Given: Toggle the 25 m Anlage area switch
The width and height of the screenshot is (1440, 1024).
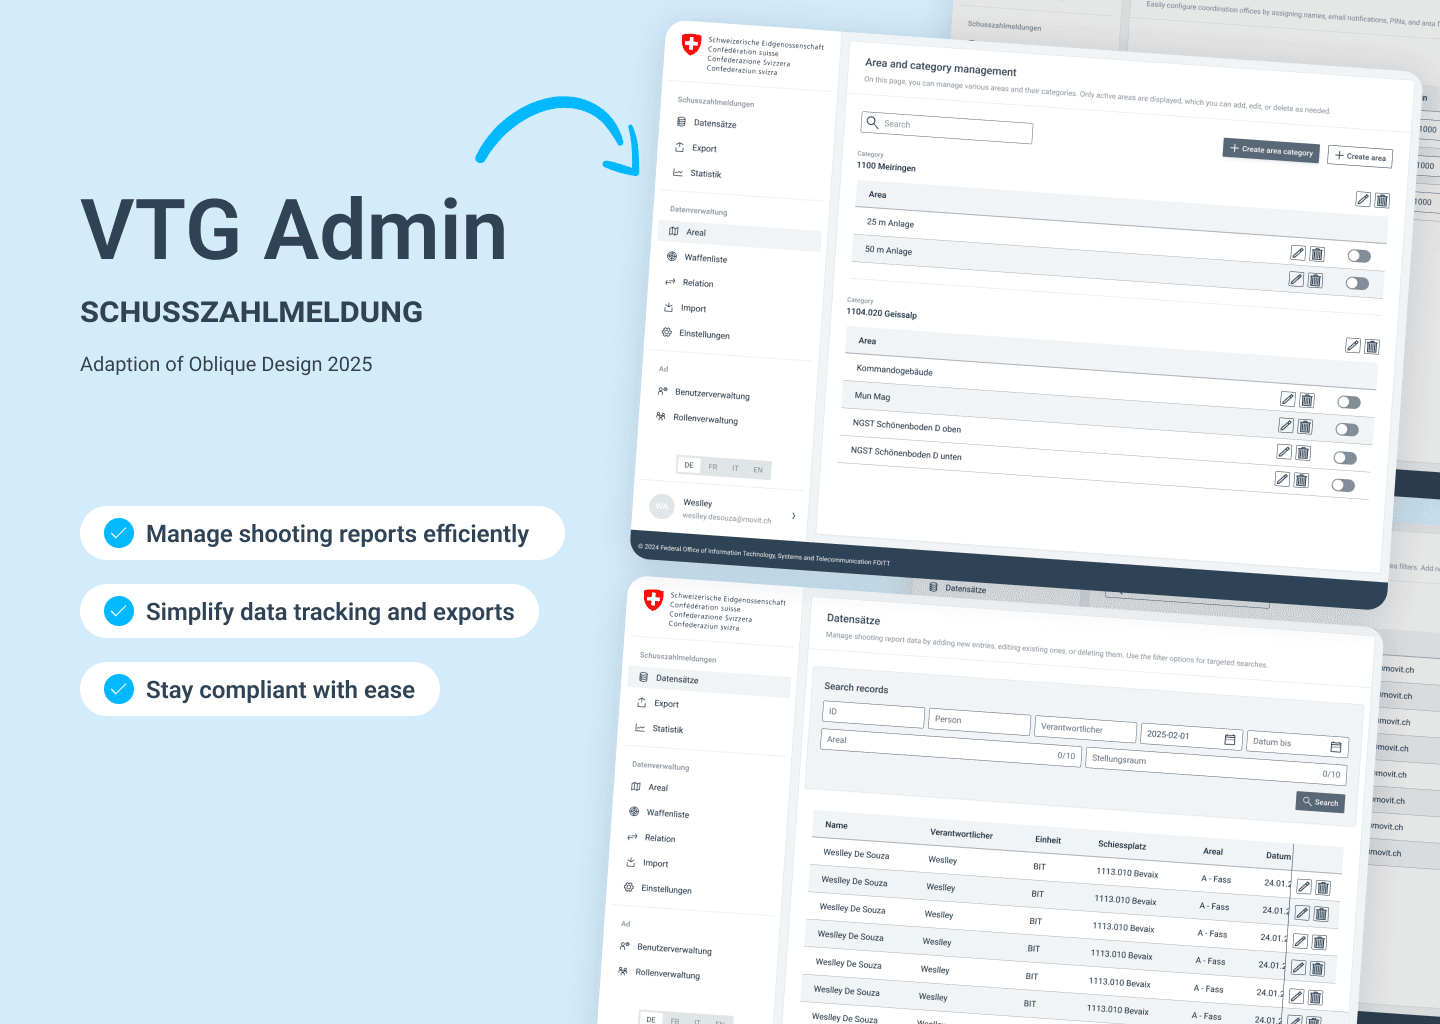Looking at the screenshot, I should coord(1359,256).
